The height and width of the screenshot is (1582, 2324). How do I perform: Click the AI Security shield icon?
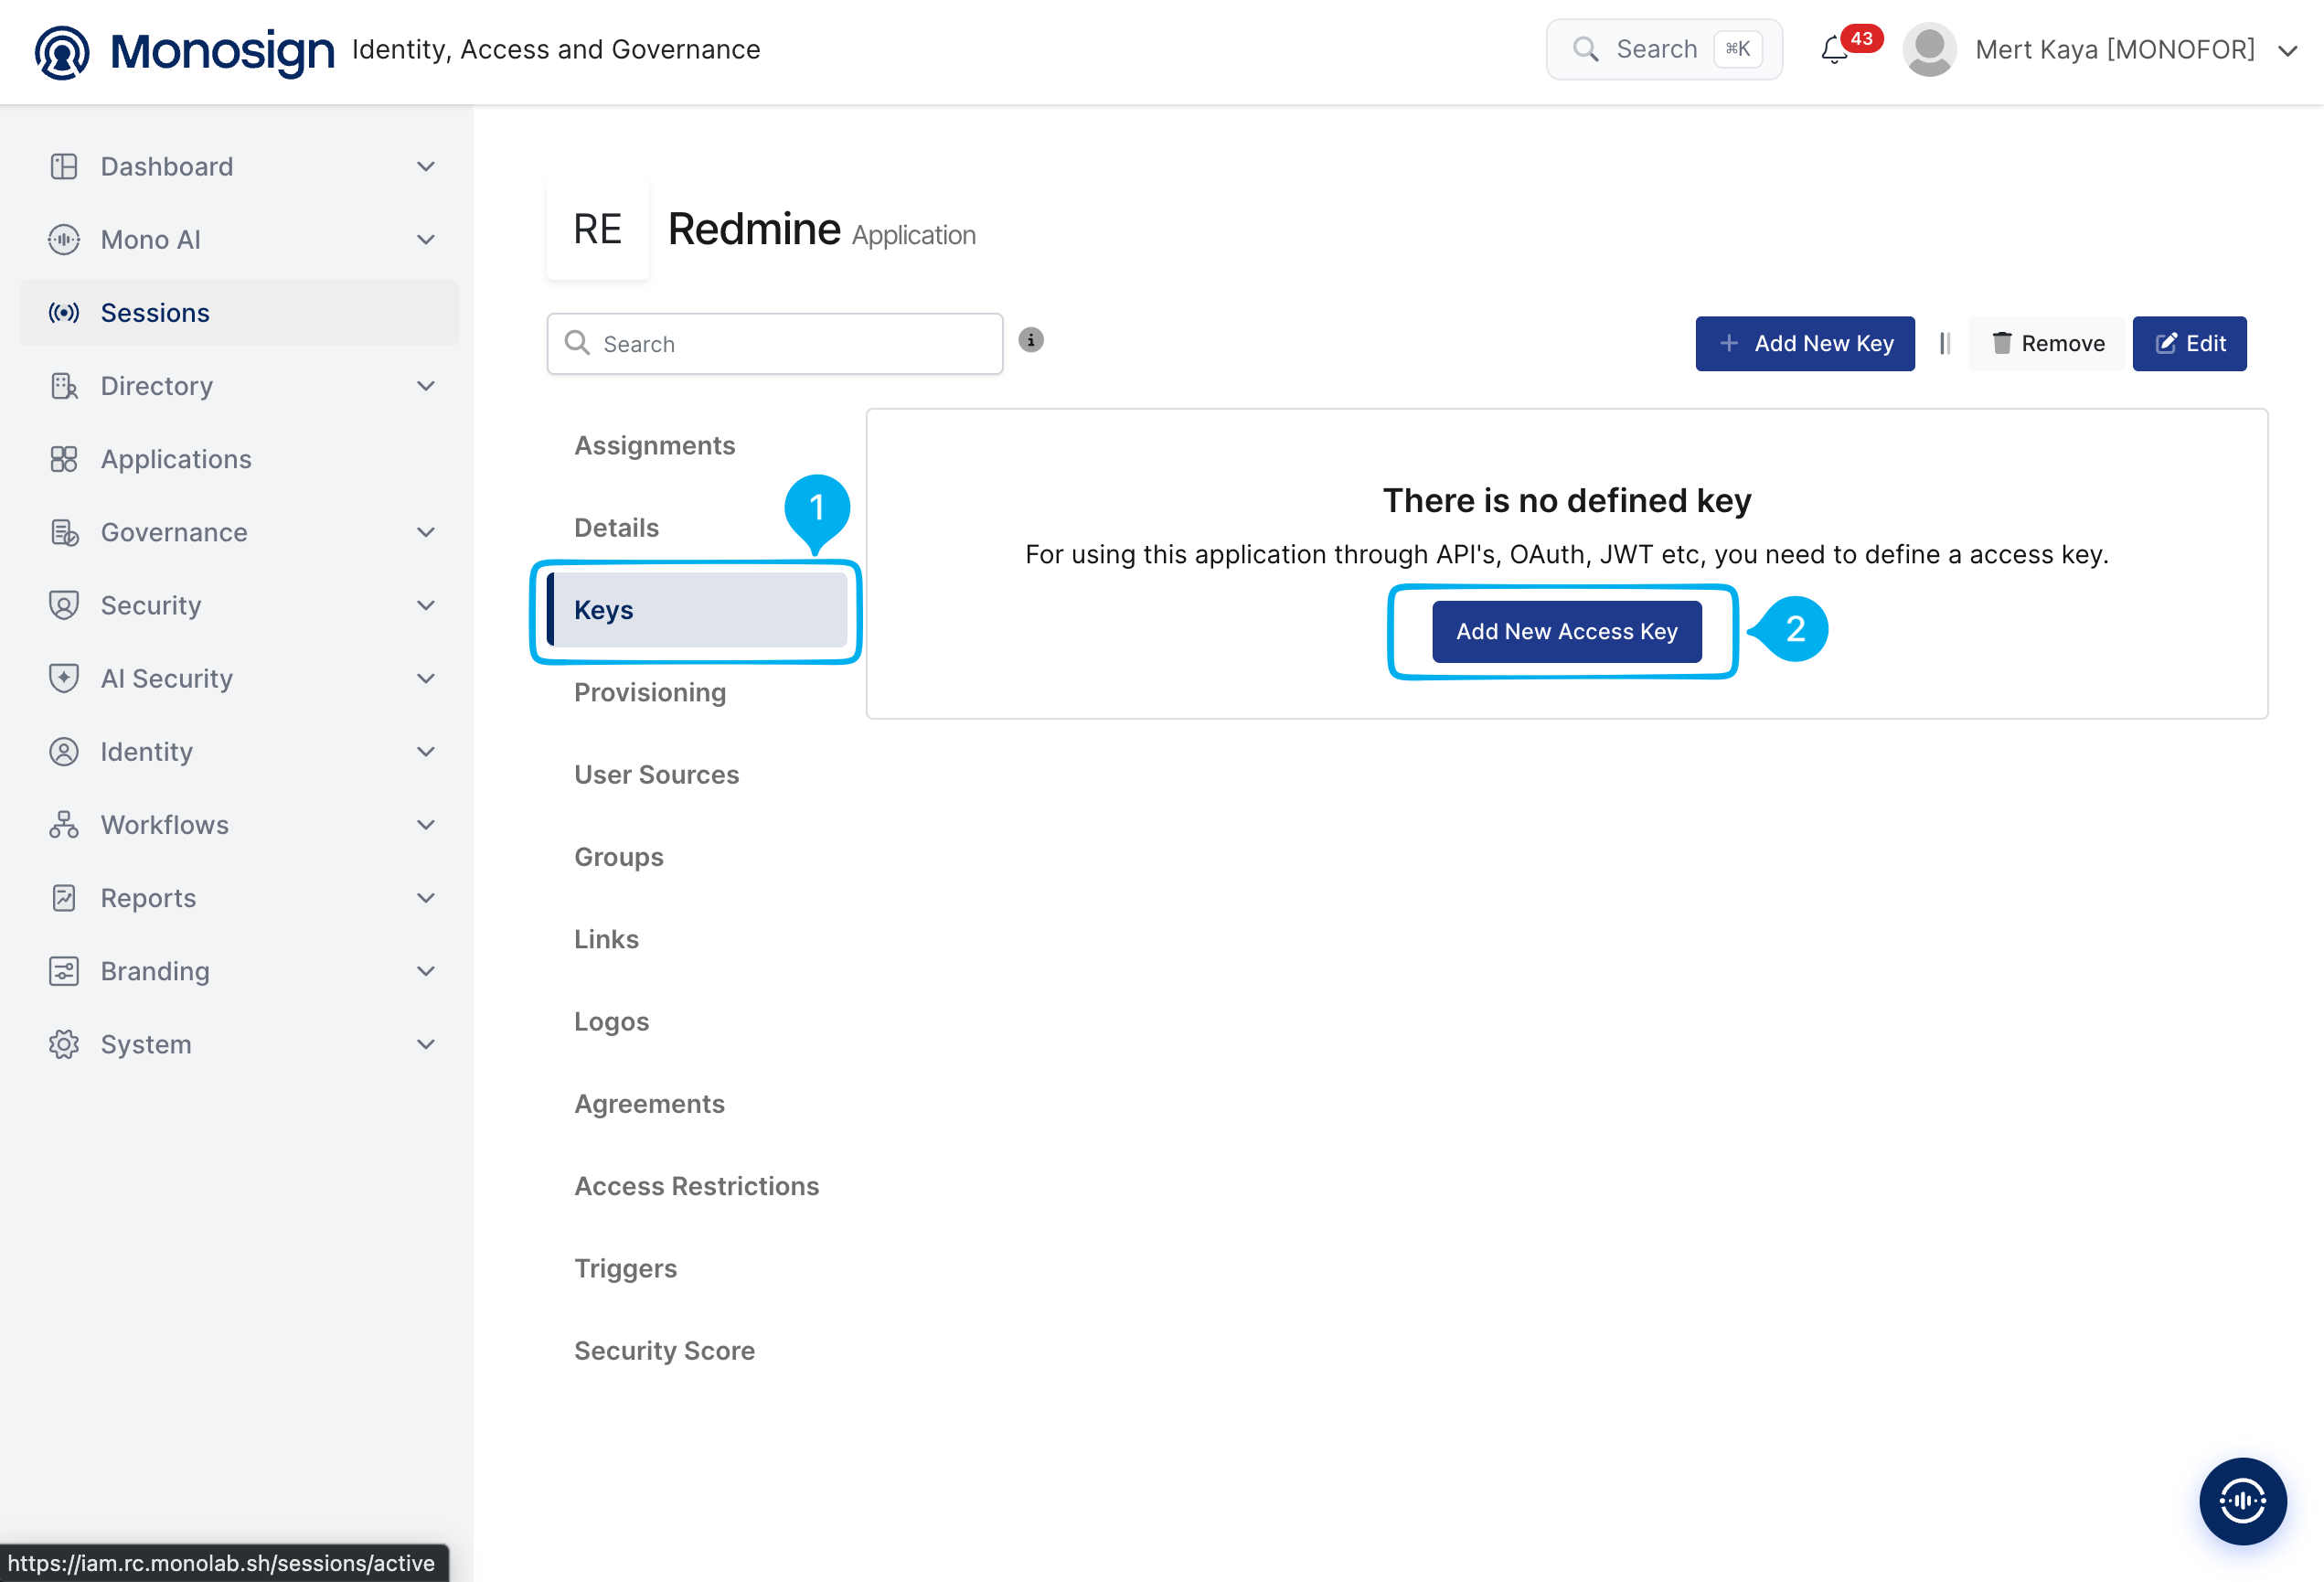pyautogui.click(x=64, y=678)
